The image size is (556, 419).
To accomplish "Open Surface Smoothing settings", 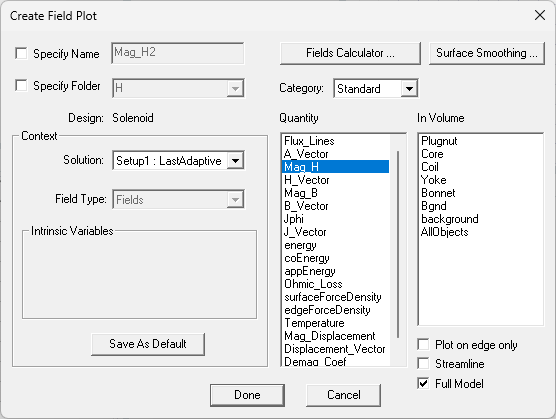I will click(486, 53).
